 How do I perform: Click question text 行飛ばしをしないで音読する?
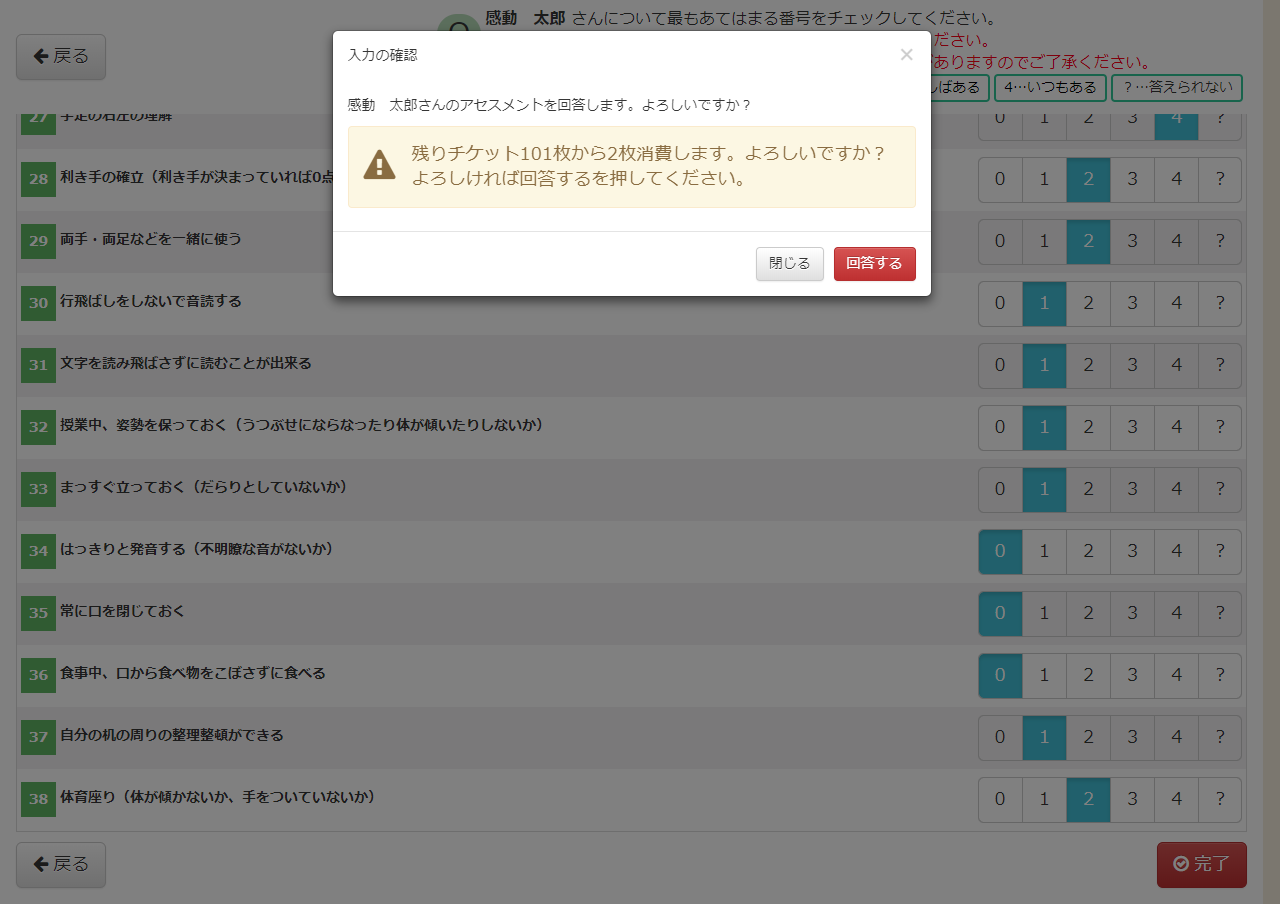click(x=151, y=301)
